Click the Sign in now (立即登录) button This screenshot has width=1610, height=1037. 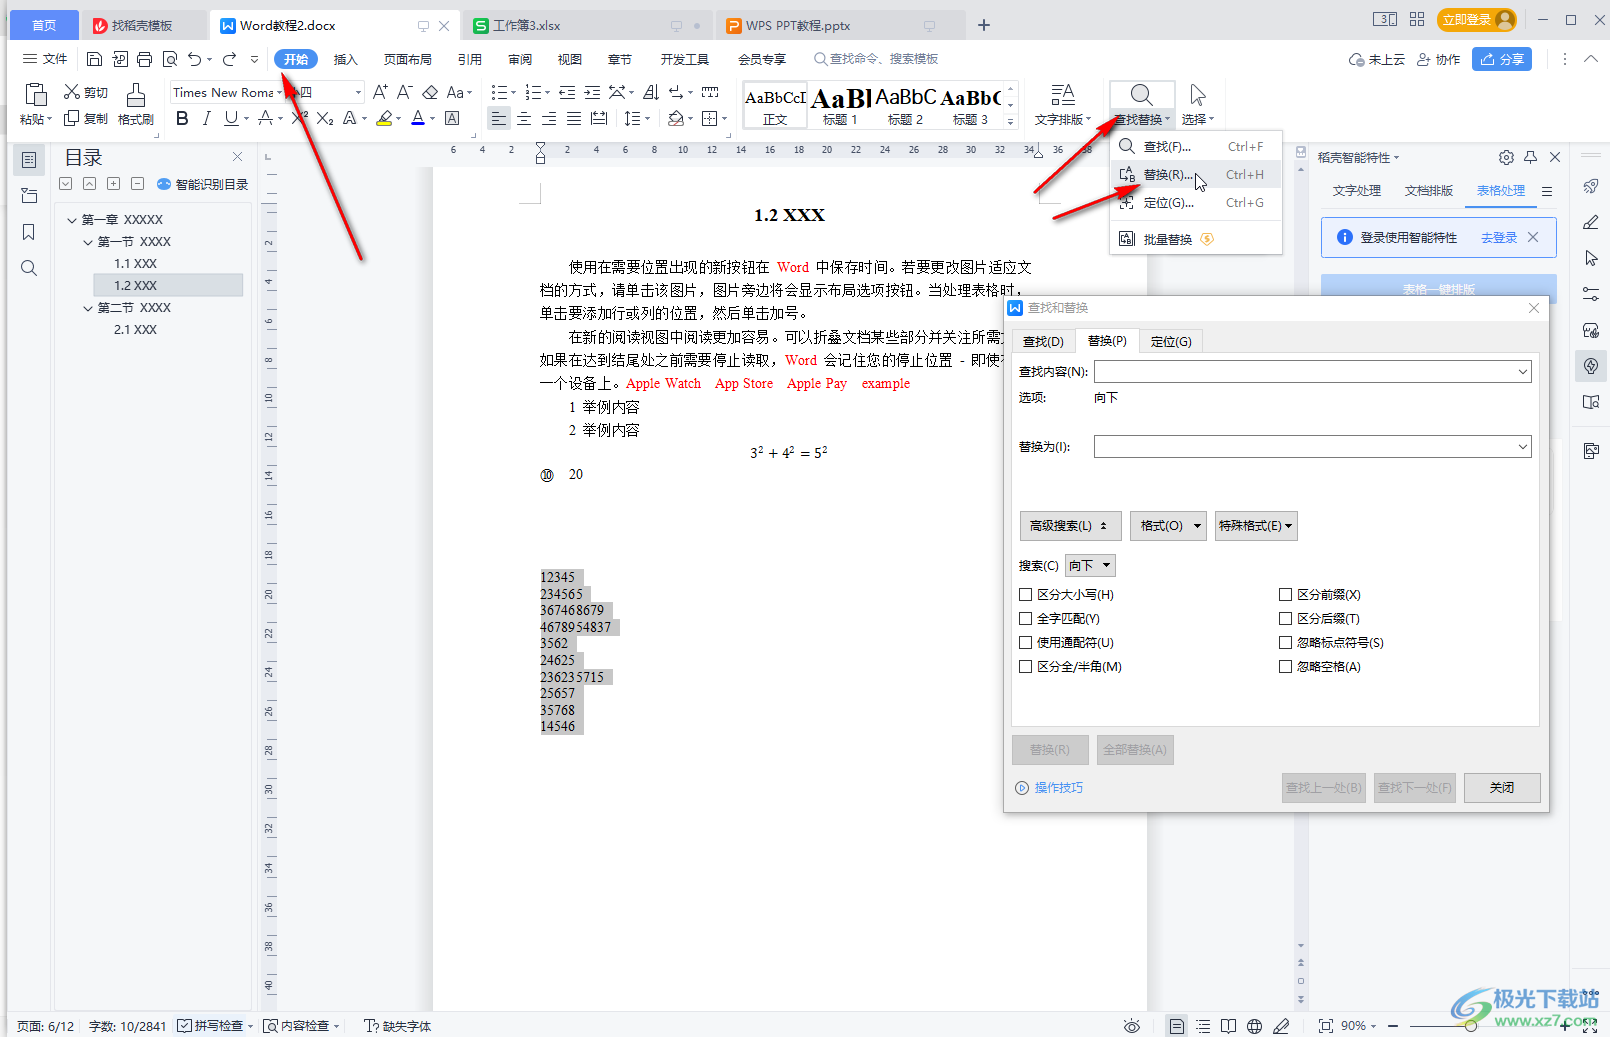coord(1477,20)
